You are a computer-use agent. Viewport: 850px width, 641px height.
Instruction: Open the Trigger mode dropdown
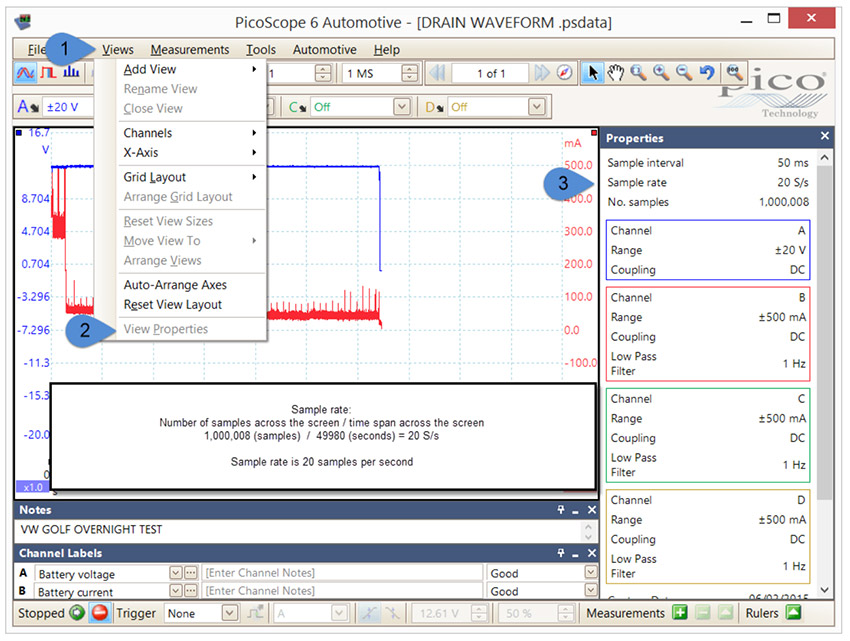230,613
